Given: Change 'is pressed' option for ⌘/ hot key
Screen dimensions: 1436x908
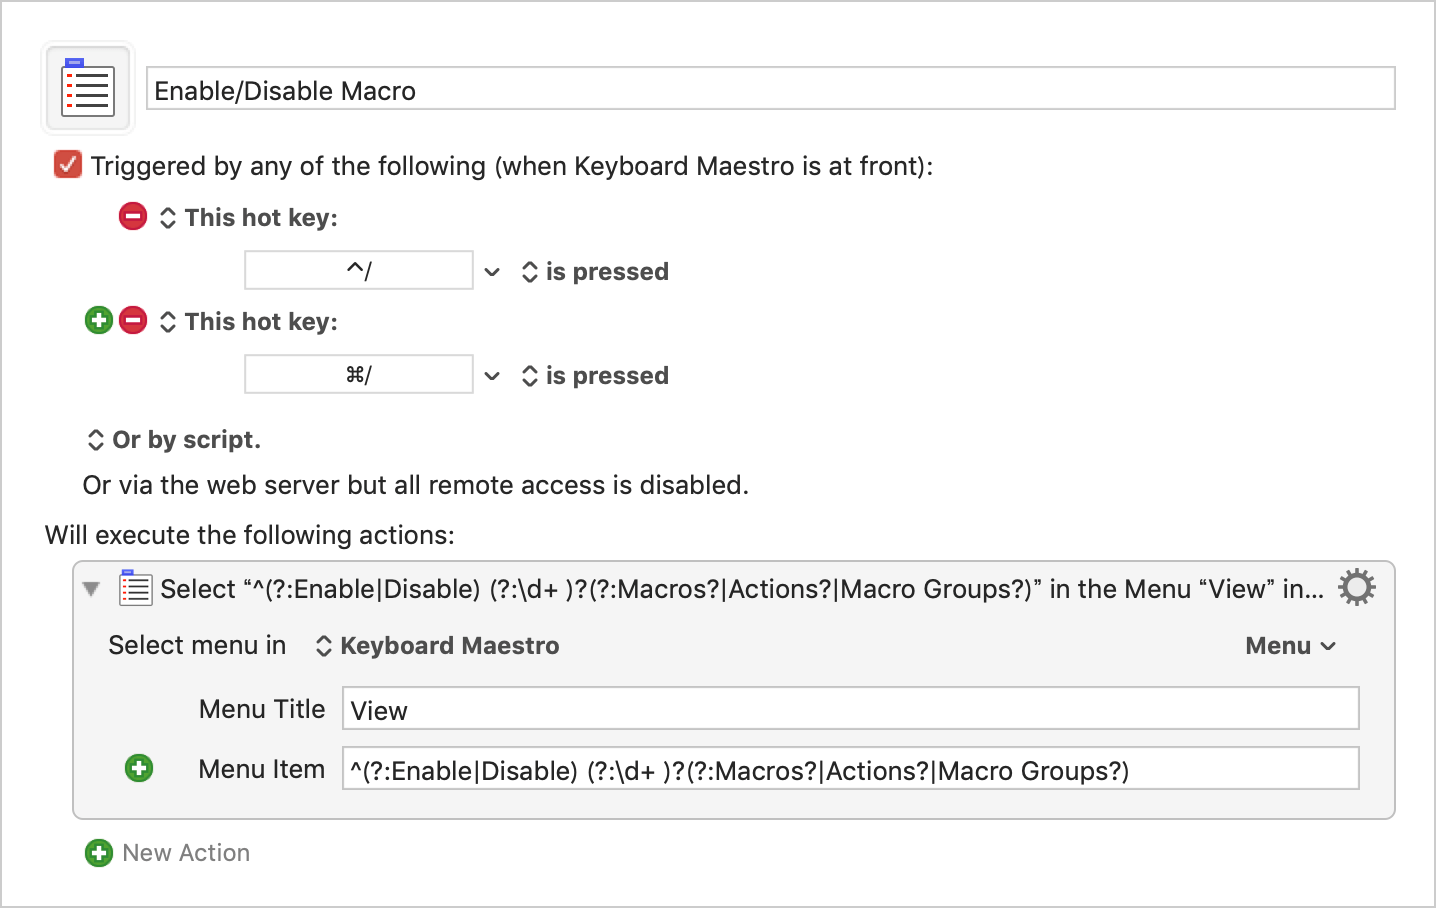Looking at the screenshot, I should [595, 376].
